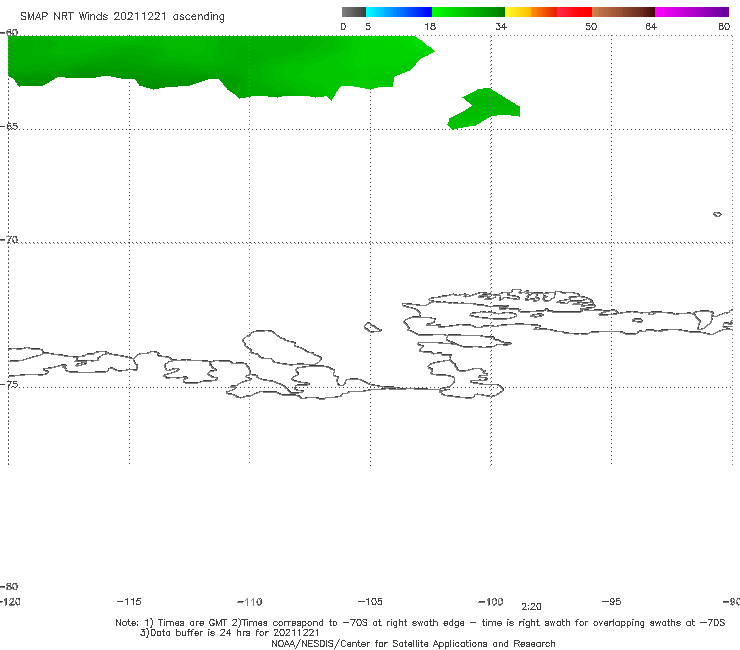The width and height of the screenshot is (740, 650).
Task: Click the gray segment of the wind colorbar
Action: [353, 12]
